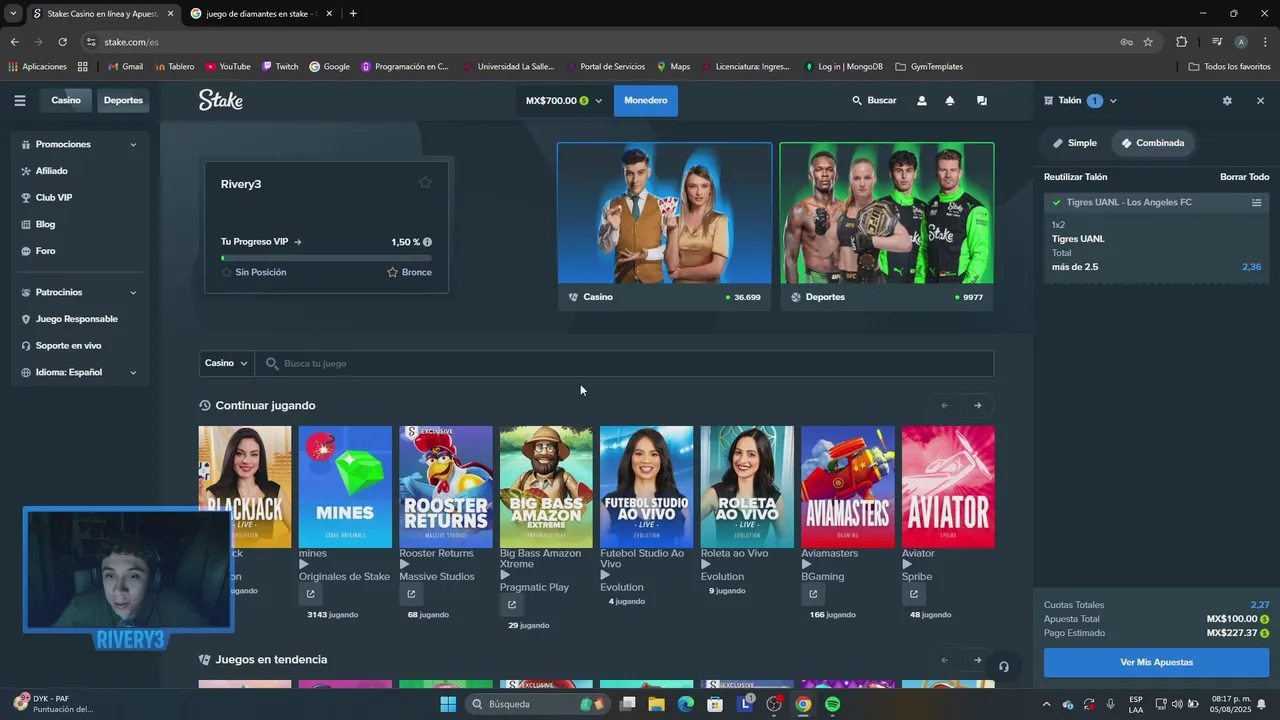Open external link icon under Aviamasters

pyautogui.click(x=813, y=594)
